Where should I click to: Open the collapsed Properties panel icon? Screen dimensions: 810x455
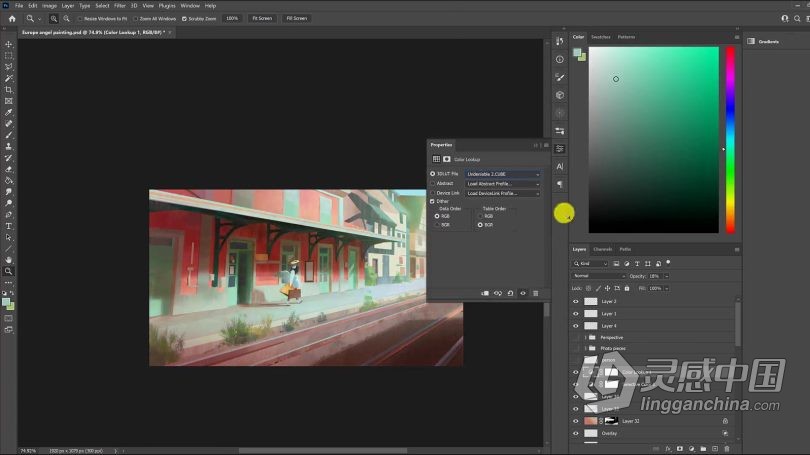559,149
